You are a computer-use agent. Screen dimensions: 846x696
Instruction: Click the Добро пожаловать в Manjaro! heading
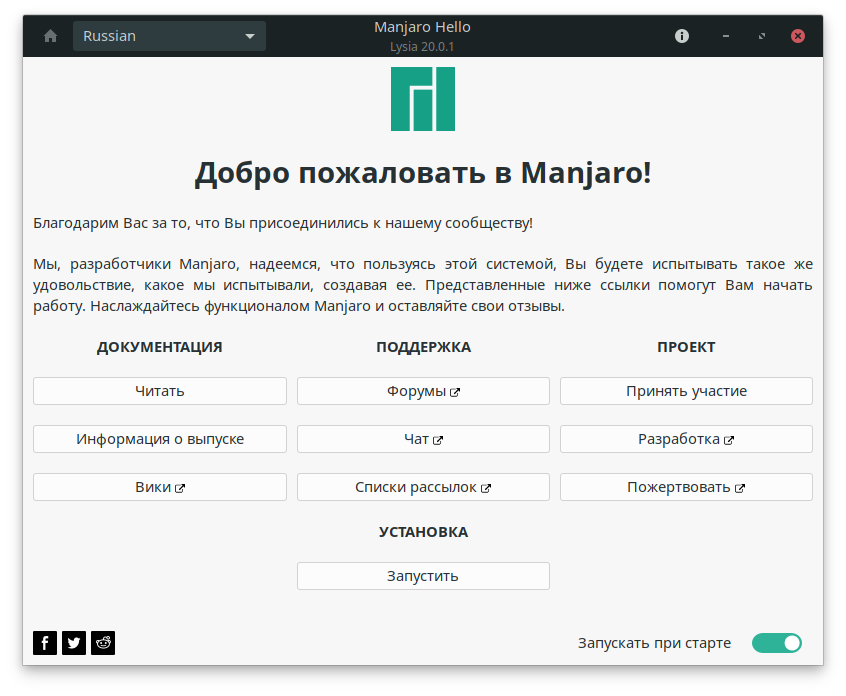click(423, 173)
